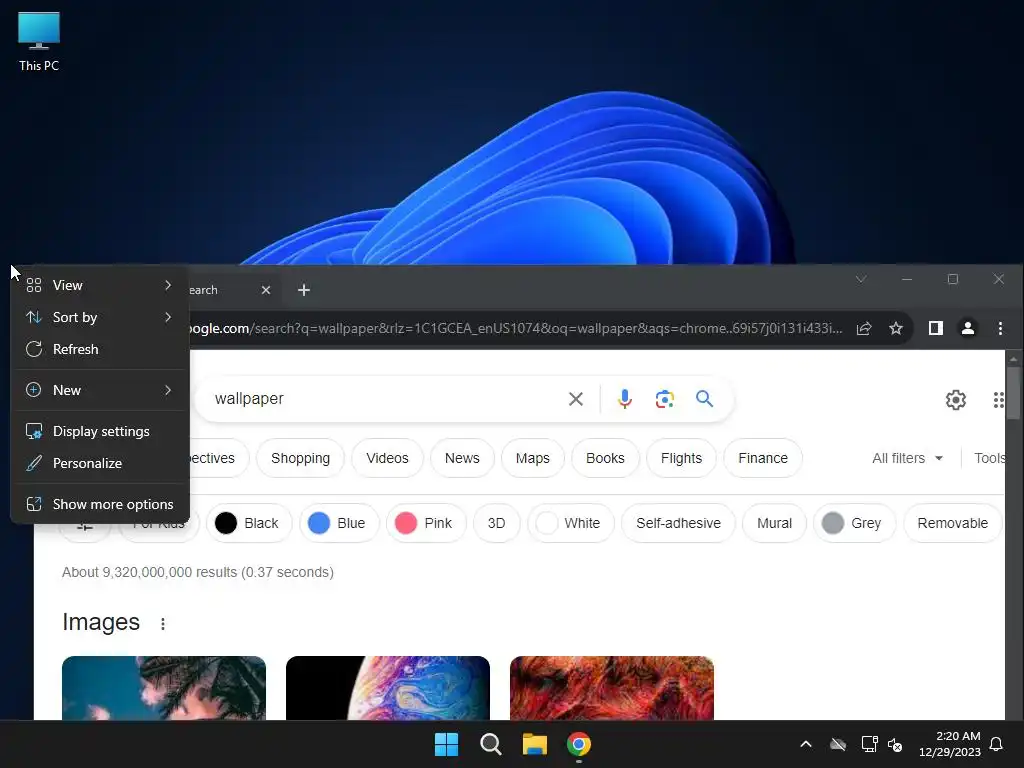The image size is (1024, 768).
Task: Open Windows Start menu
Action: pyautogui.click(x=447, y=744)
